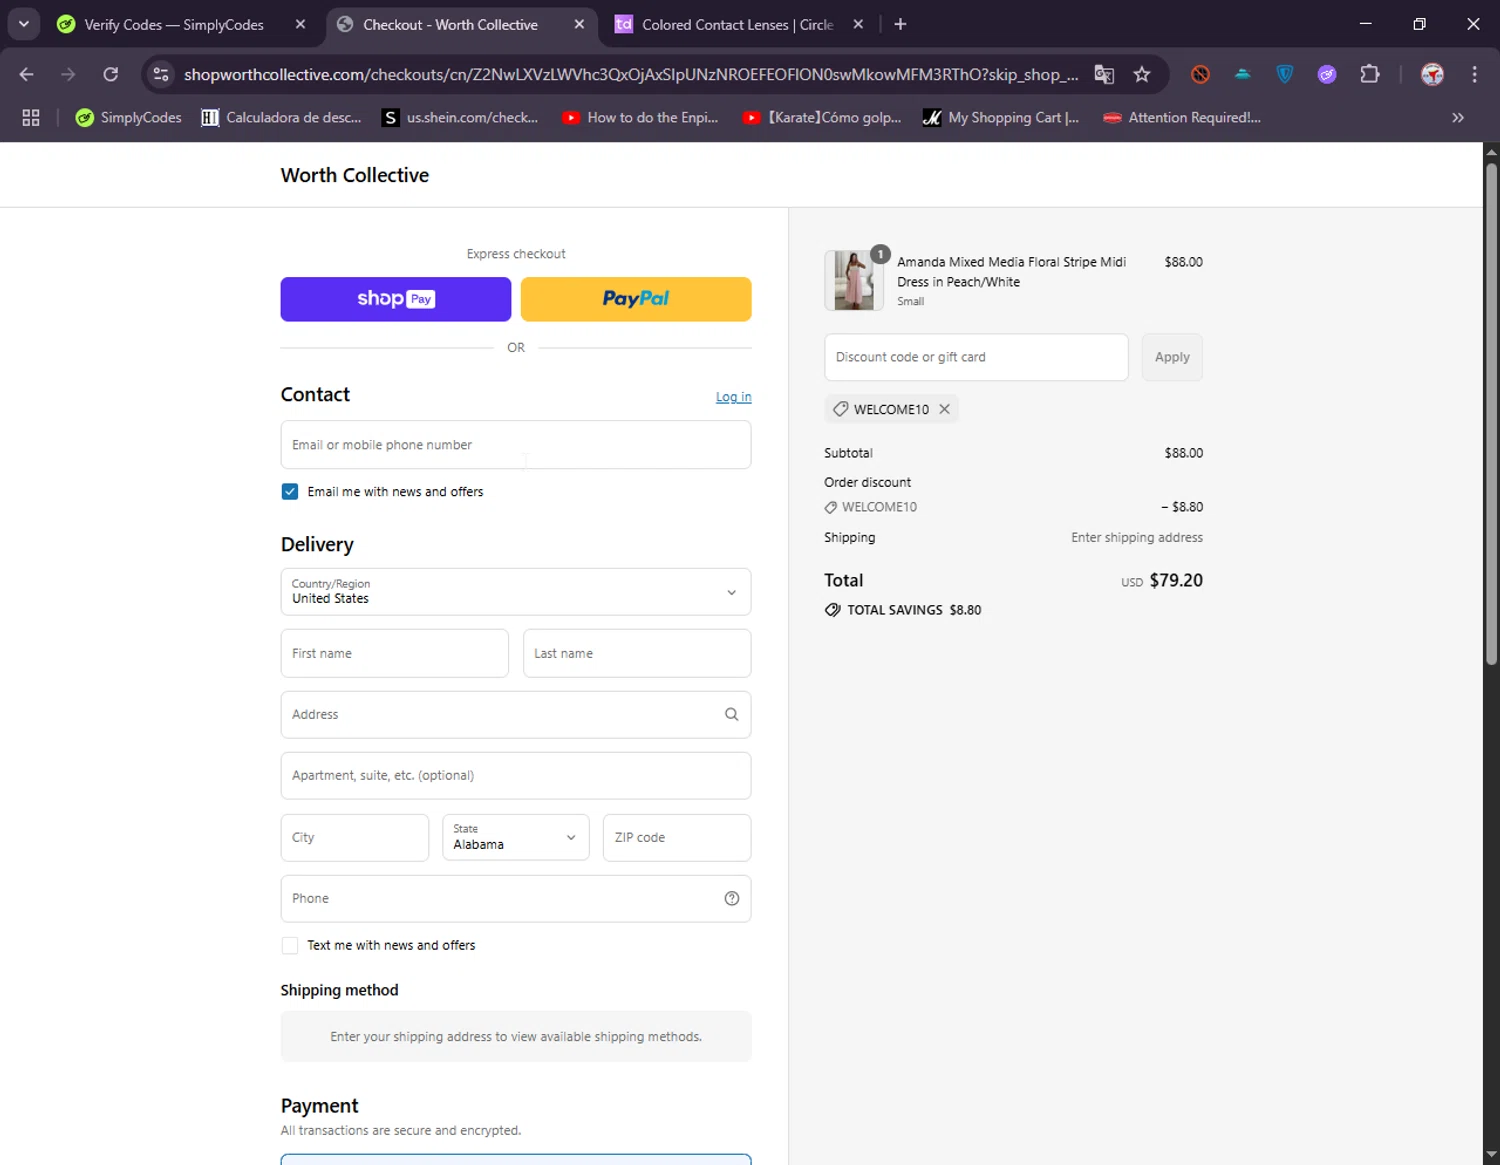Screen dimensions: 1500x1165
Task: Open a new browser tab
Action: [900, 24]
